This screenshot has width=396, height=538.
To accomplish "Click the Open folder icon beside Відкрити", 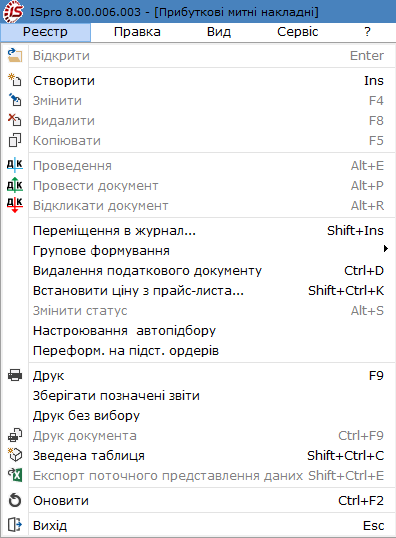I will [x=15, y=56].
